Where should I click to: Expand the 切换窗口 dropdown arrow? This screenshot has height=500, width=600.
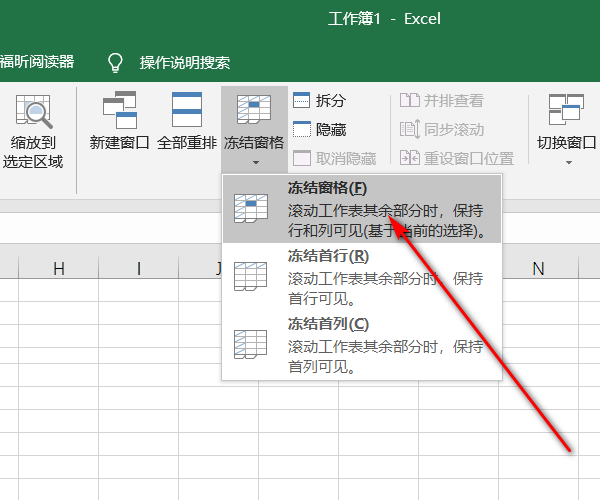click(569, 163)
